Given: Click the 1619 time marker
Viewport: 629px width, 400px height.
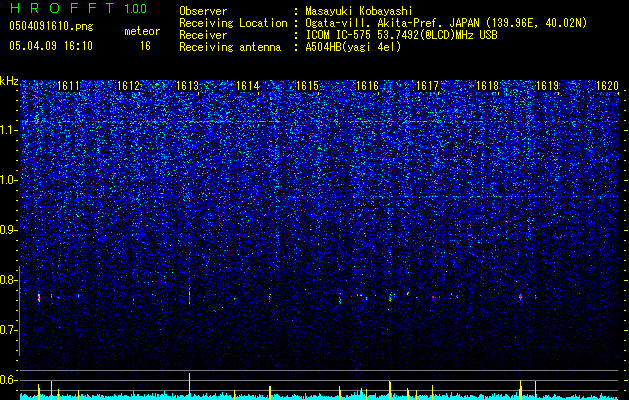Looking at the screenshot, I should pos(547,86).
